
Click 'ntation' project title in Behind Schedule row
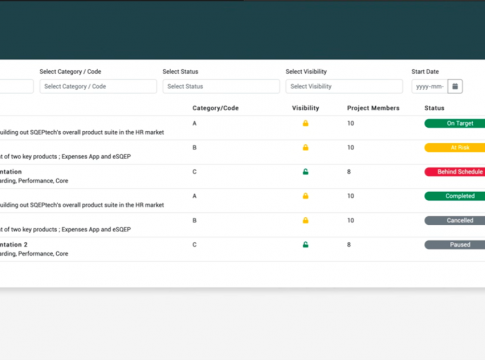11,172
